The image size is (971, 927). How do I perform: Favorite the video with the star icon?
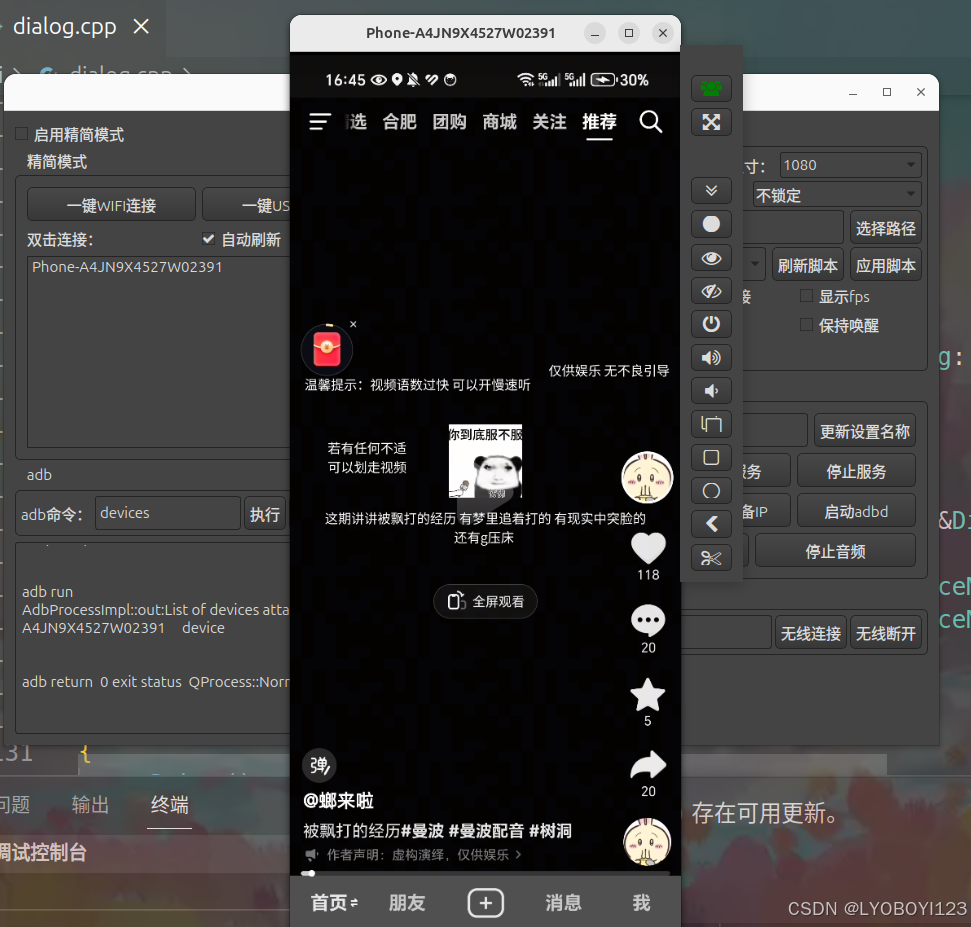pyautogui.click(x=648, y=694)
